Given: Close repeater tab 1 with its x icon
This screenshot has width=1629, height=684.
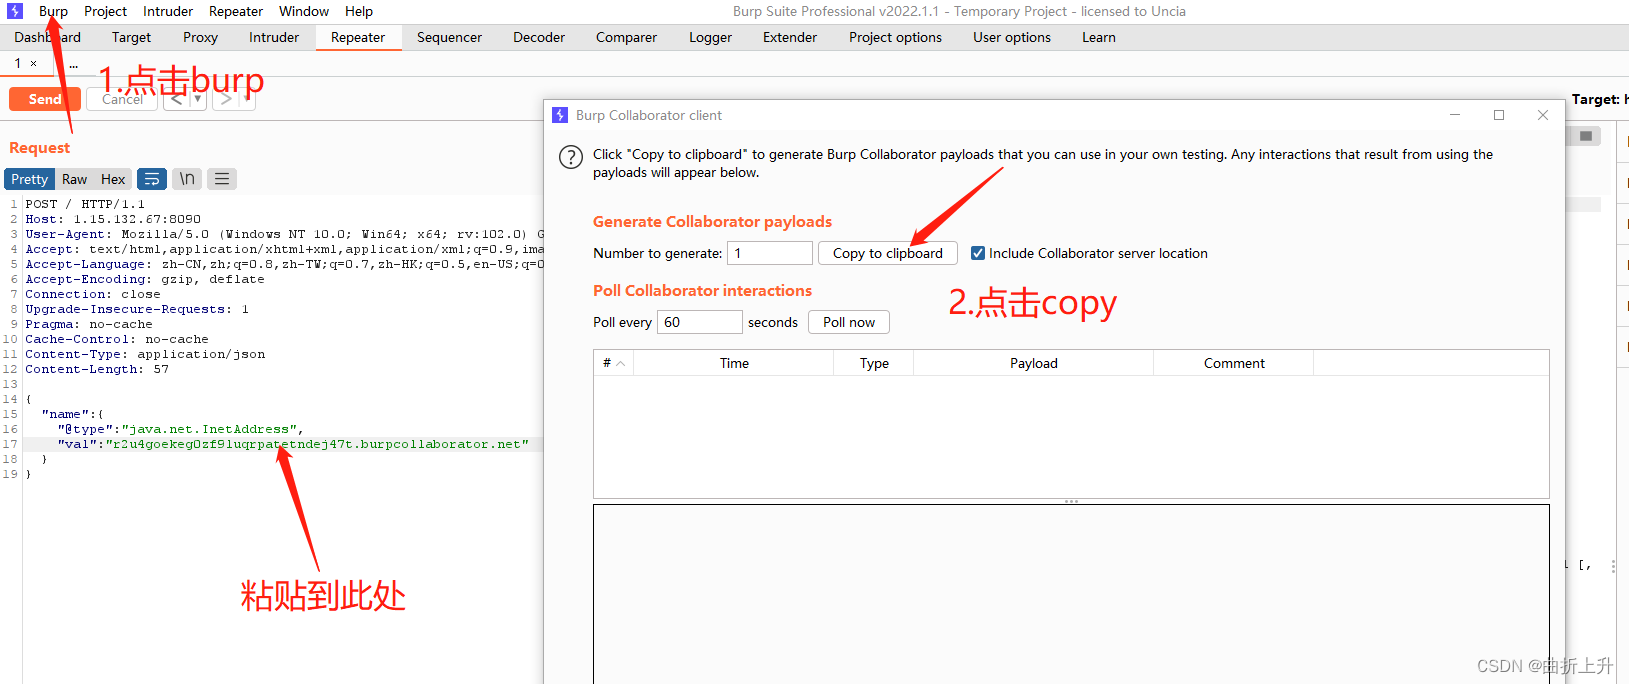Looking at the screenshot, I should (x=33, y=63).
